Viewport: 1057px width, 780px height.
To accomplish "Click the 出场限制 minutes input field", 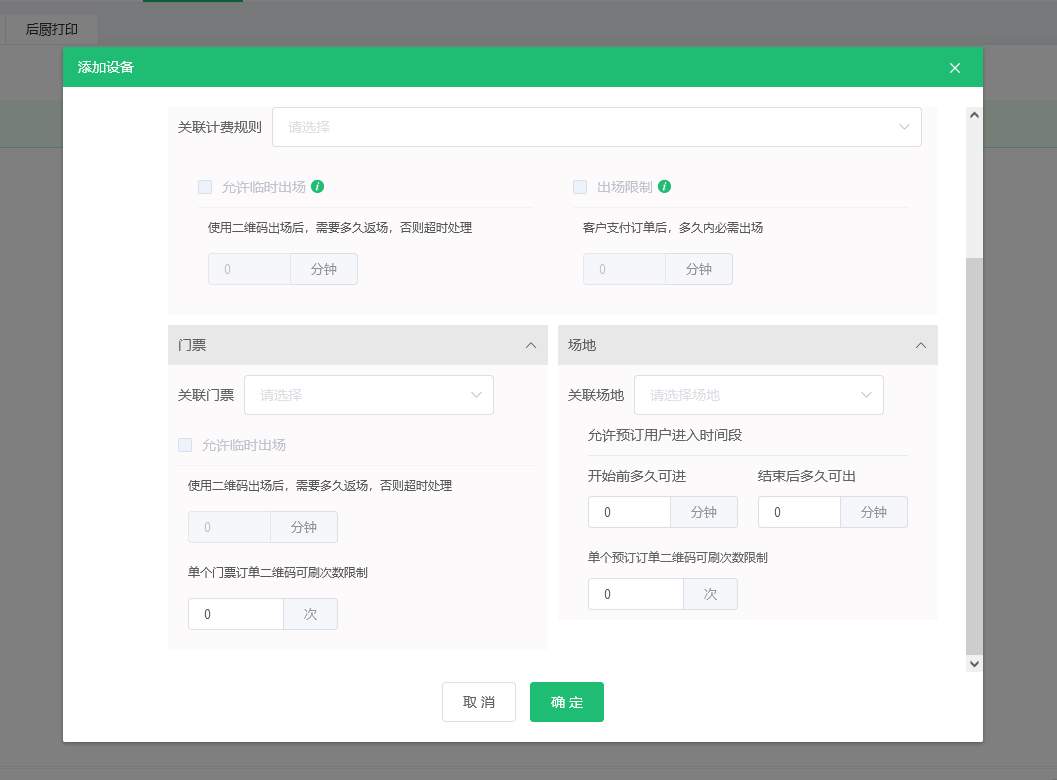I will pos(624,269).
